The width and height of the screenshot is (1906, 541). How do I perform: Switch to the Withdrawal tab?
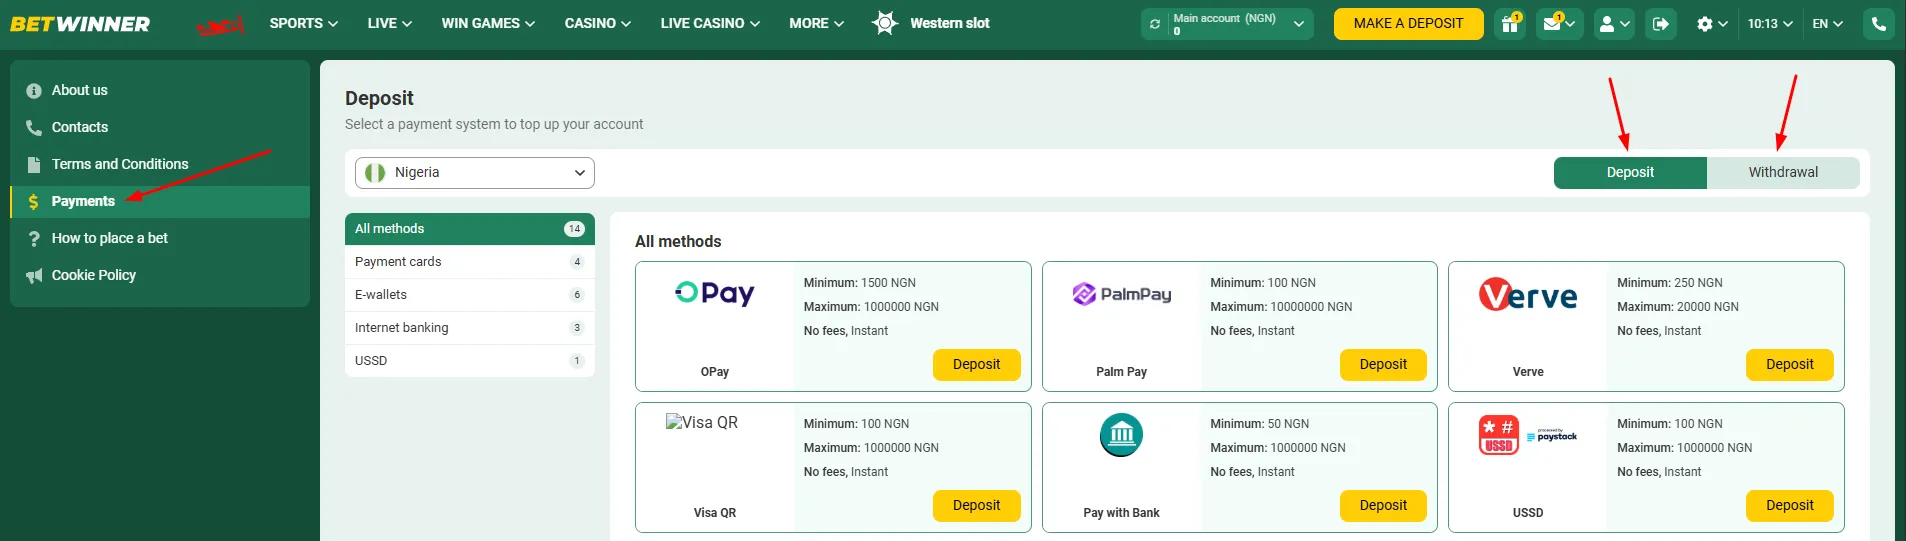[1783, 172]
